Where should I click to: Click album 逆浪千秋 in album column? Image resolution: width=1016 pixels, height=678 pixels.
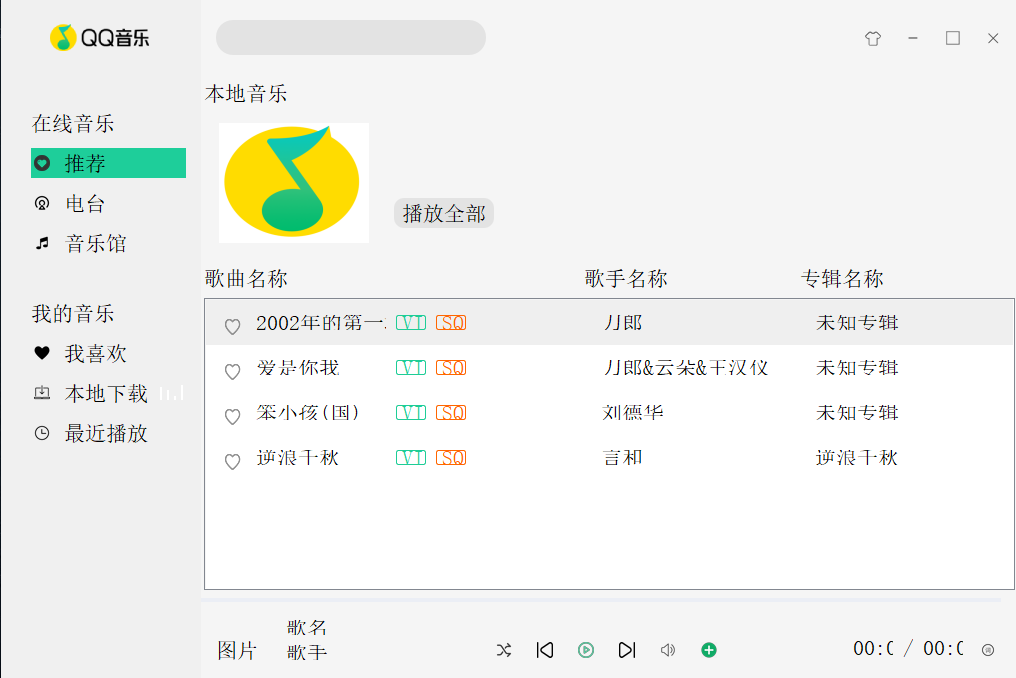(857, 458)
